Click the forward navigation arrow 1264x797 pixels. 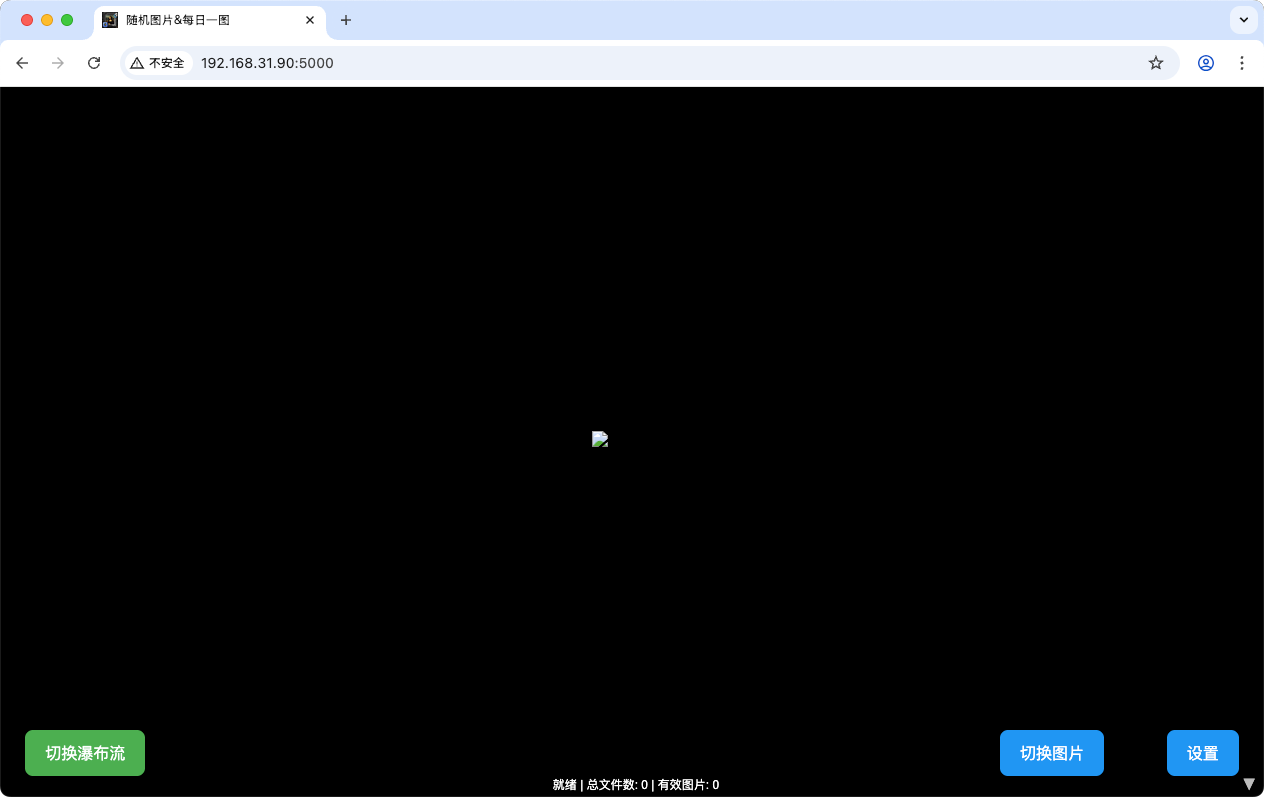[57, 62]
